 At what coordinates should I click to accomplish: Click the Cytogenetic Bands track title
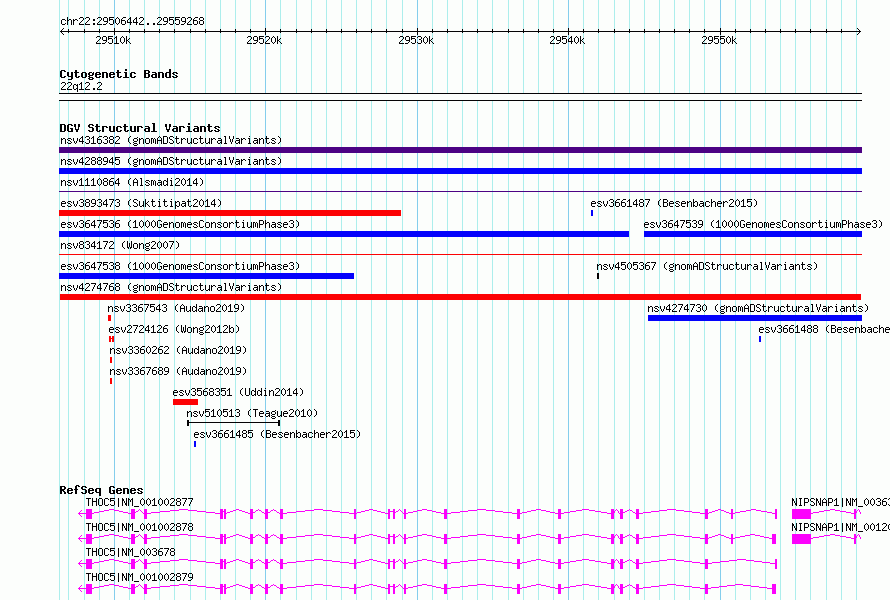coord(119,74)
